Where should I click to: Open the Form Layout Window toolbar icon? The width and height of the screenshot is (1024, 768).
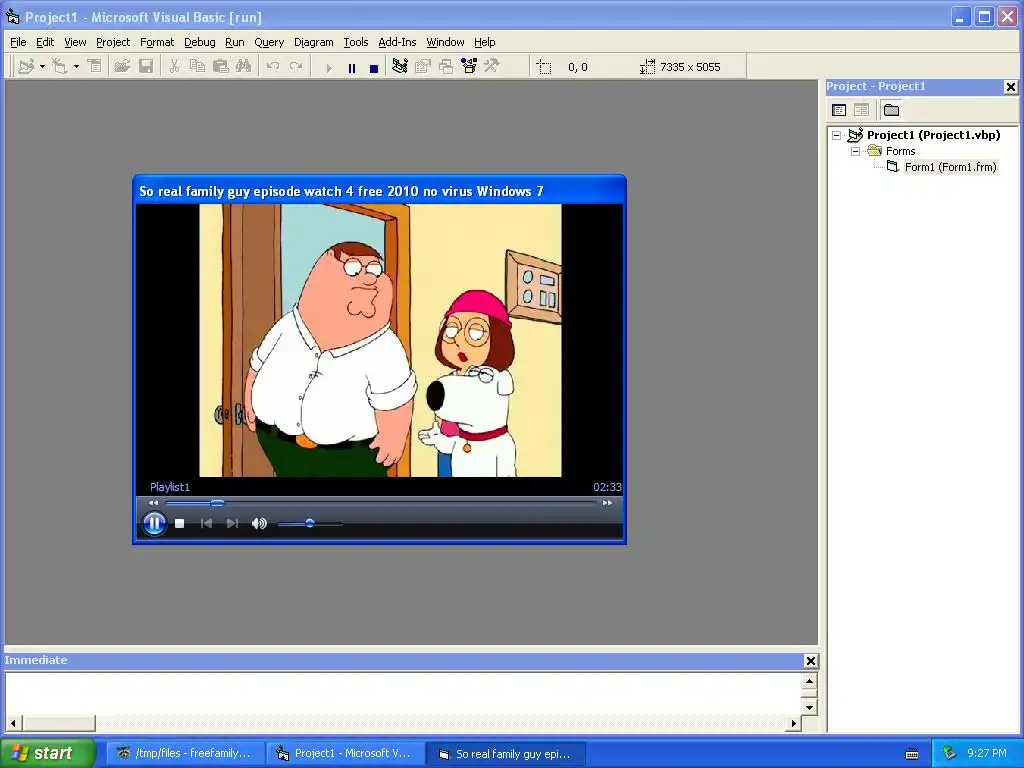click(x=446, y=67)
